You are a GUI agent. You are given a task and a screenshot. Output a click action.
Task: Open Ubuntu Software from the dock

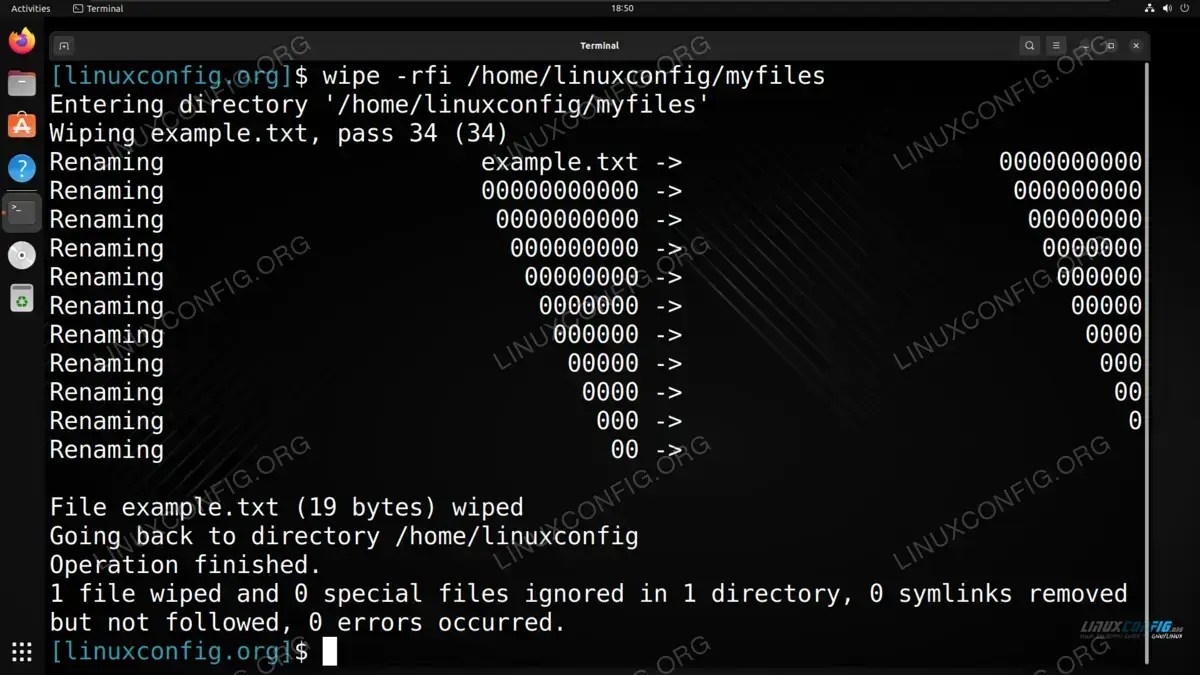tap(21, 125)
